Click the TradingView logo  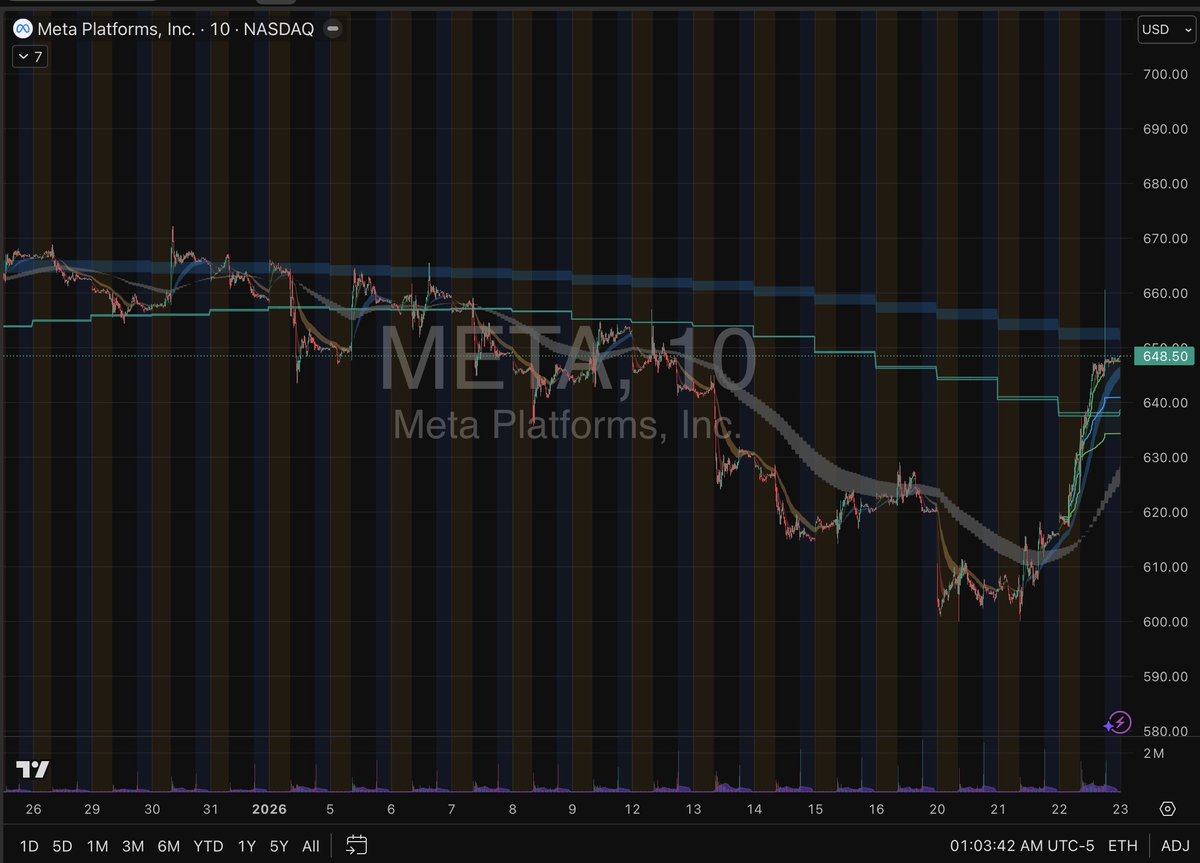33,769
